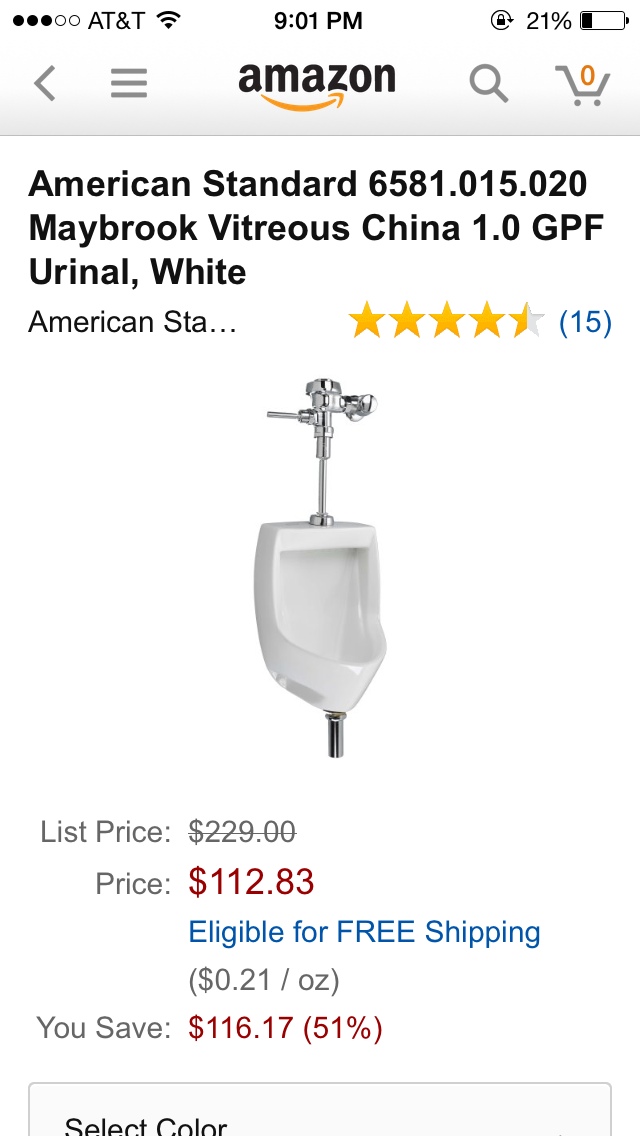Open the hamburger menu
Image resolution: width=640 pixels, height=1136 pixels.
tap(129, 83)
